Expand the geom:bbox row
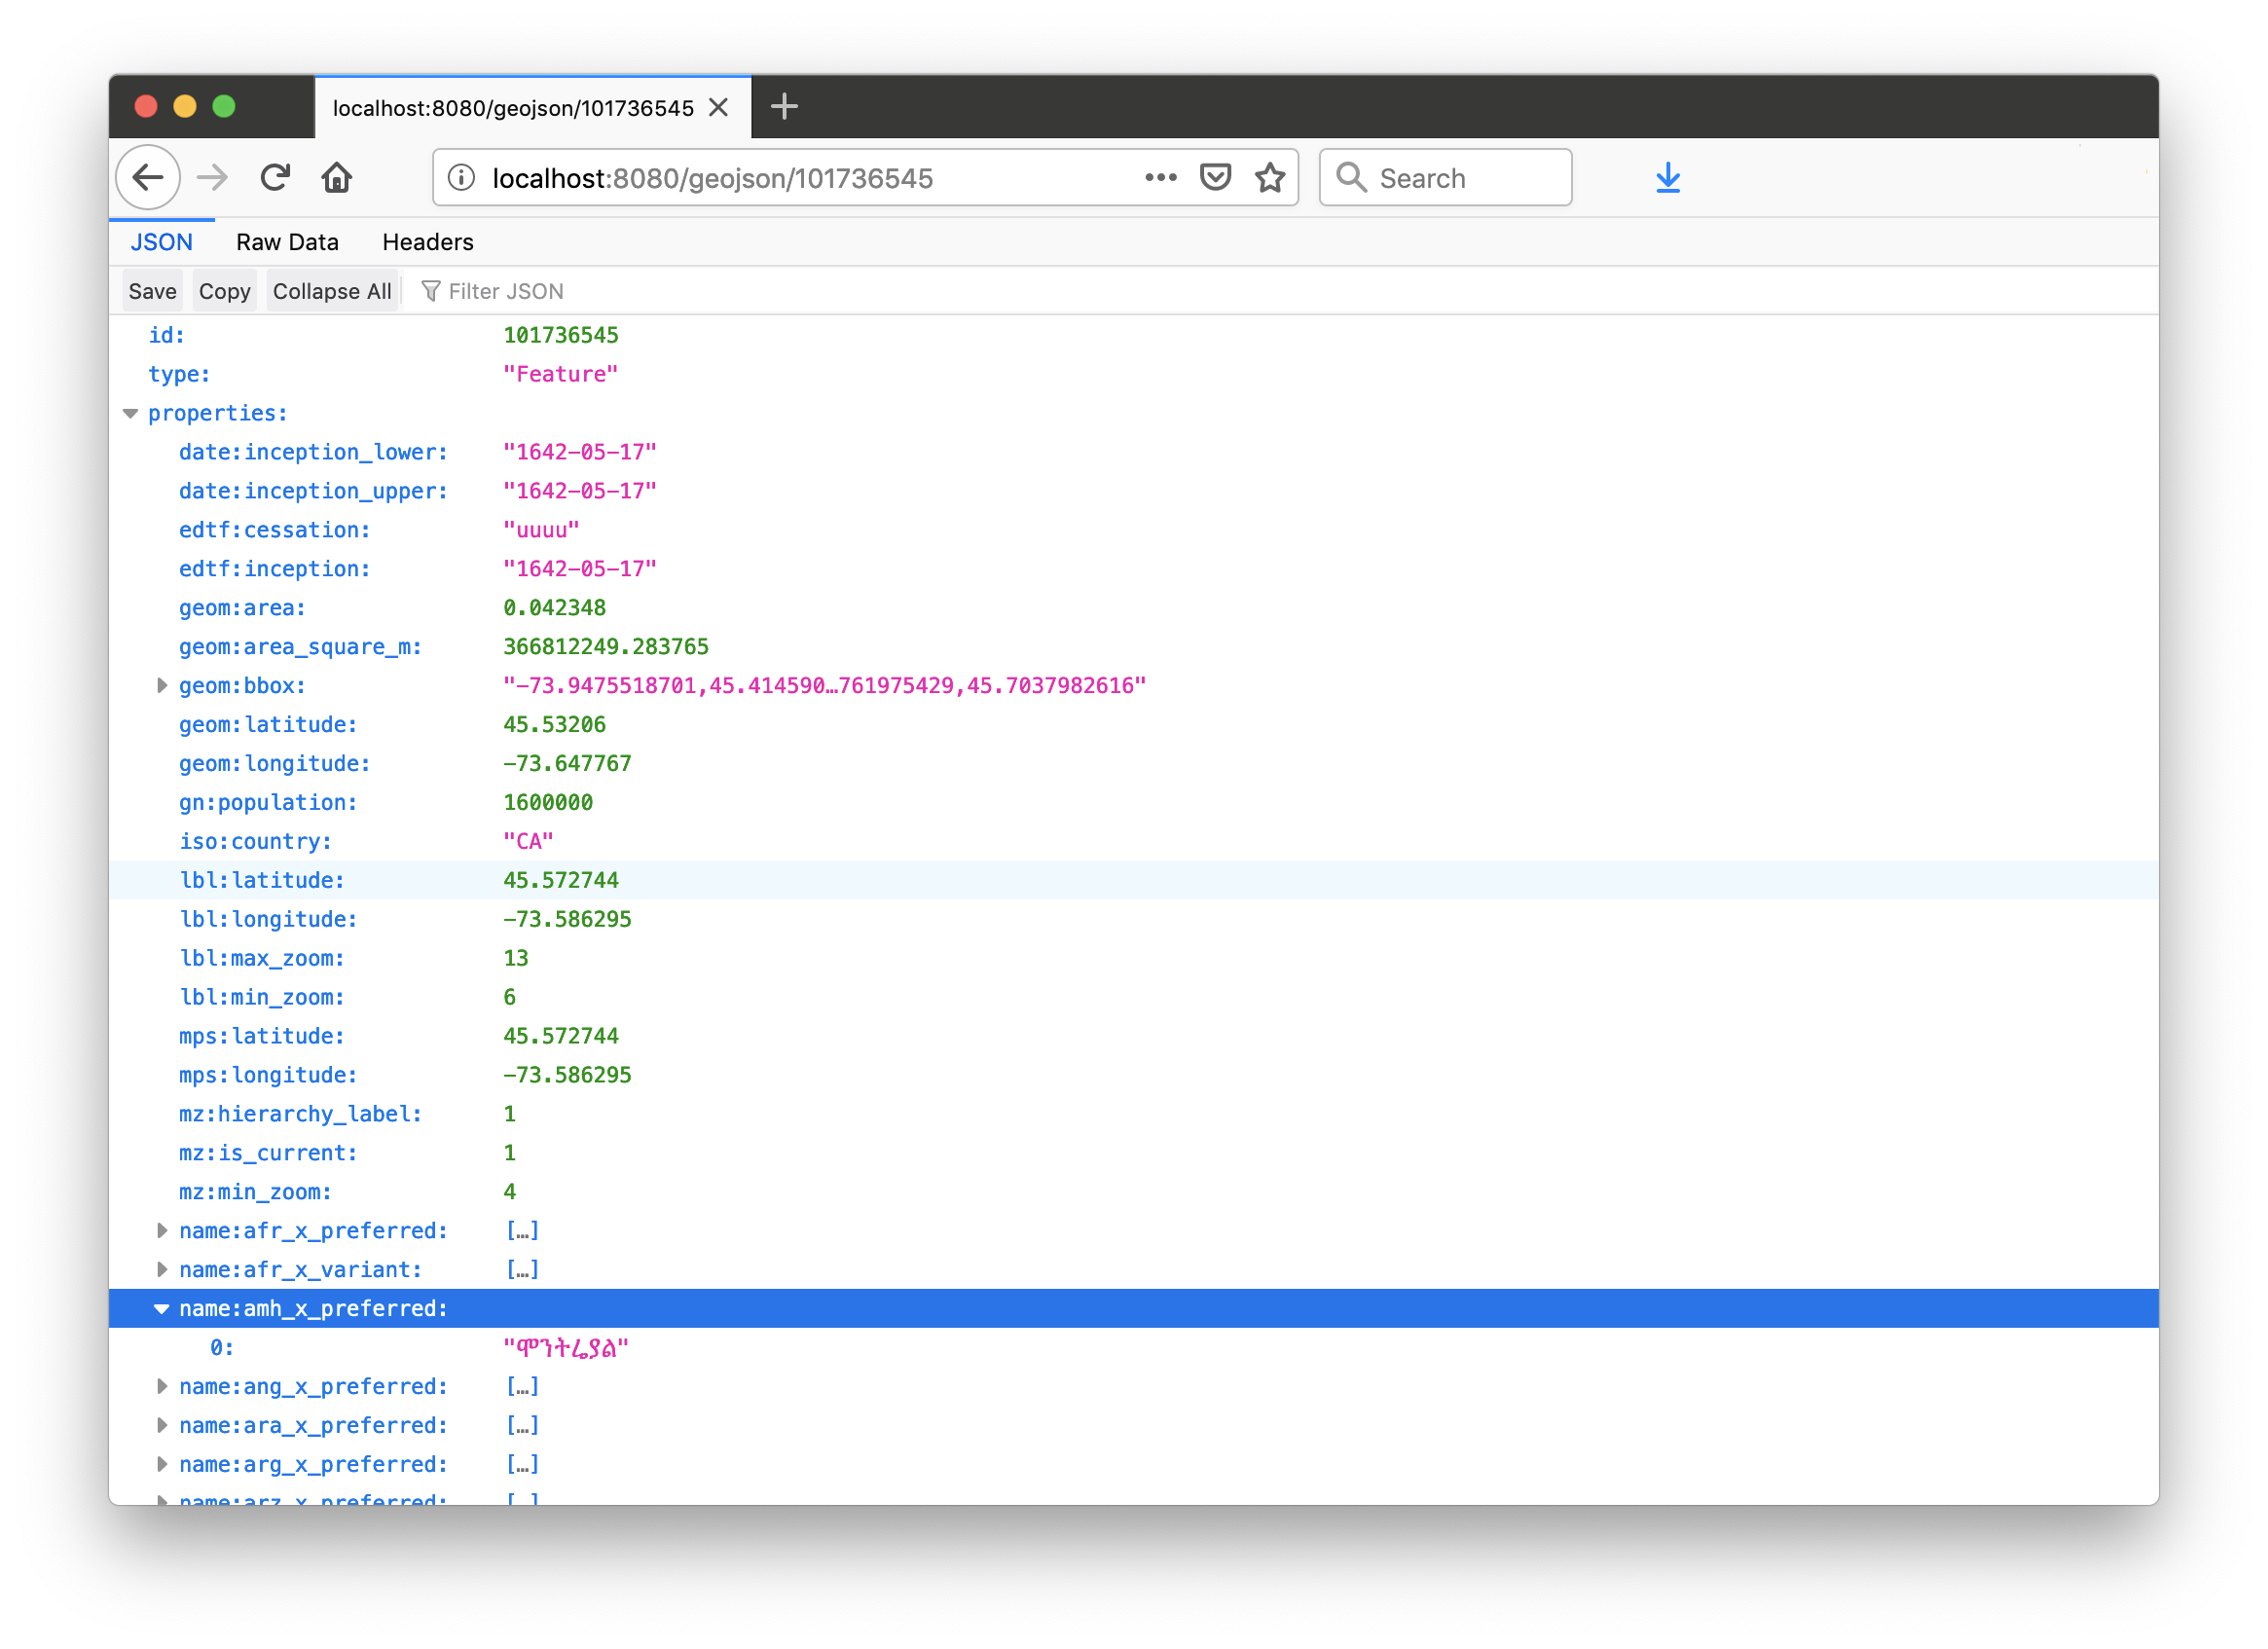Viewport: 2268px width, 1649px height. [x=161, y=686]
